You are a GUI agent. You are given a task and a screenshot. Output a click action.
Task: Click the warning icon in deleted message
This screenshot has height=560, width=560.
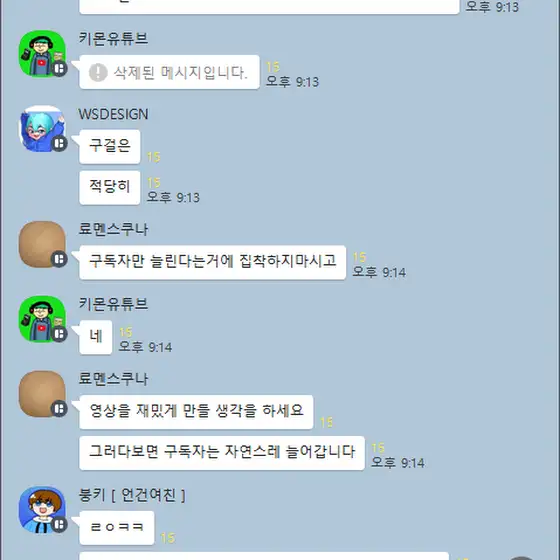[x=98, y=72]
